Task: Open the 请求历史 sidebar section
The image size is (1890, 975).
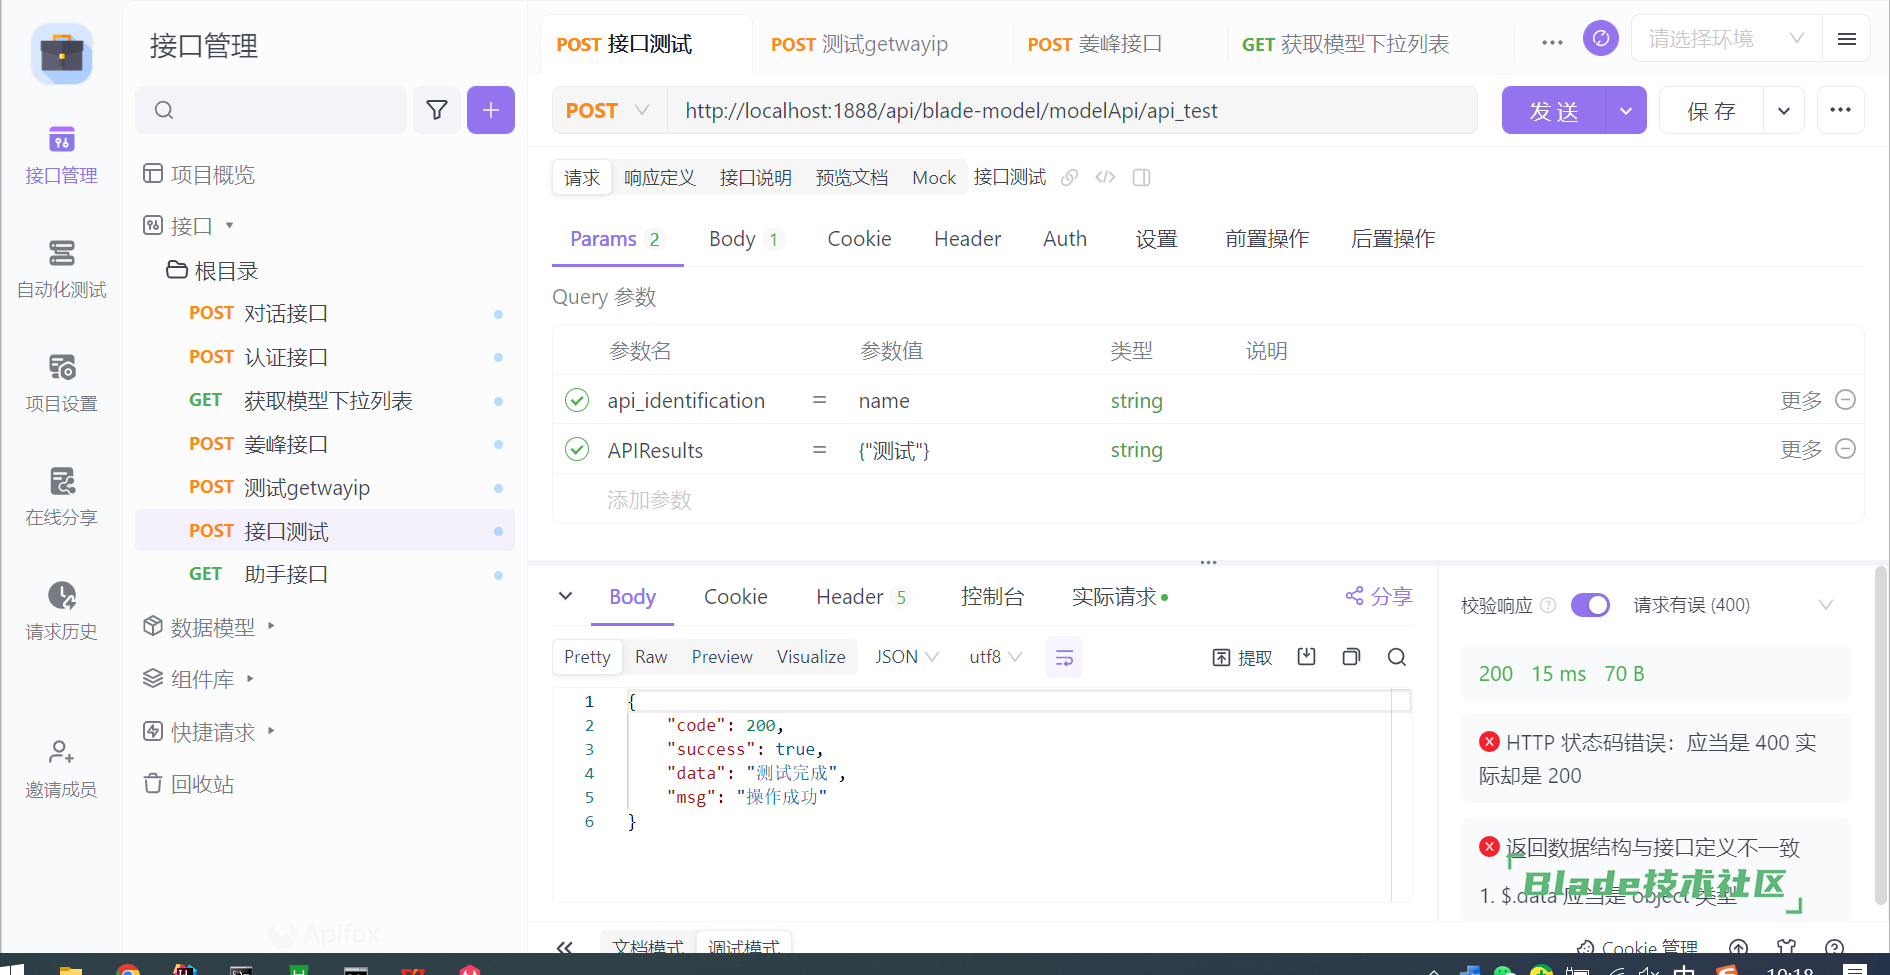Action: [x=61, y=611]
